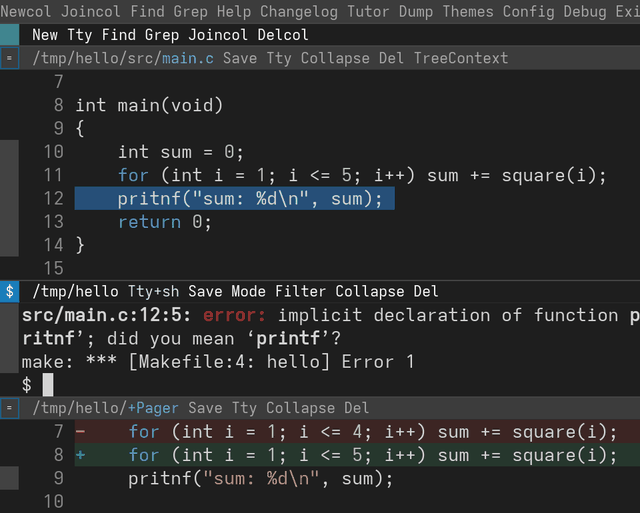The image size is (640, 513).
Task: Click line number 15 in main.c
Action: [53, 269]
